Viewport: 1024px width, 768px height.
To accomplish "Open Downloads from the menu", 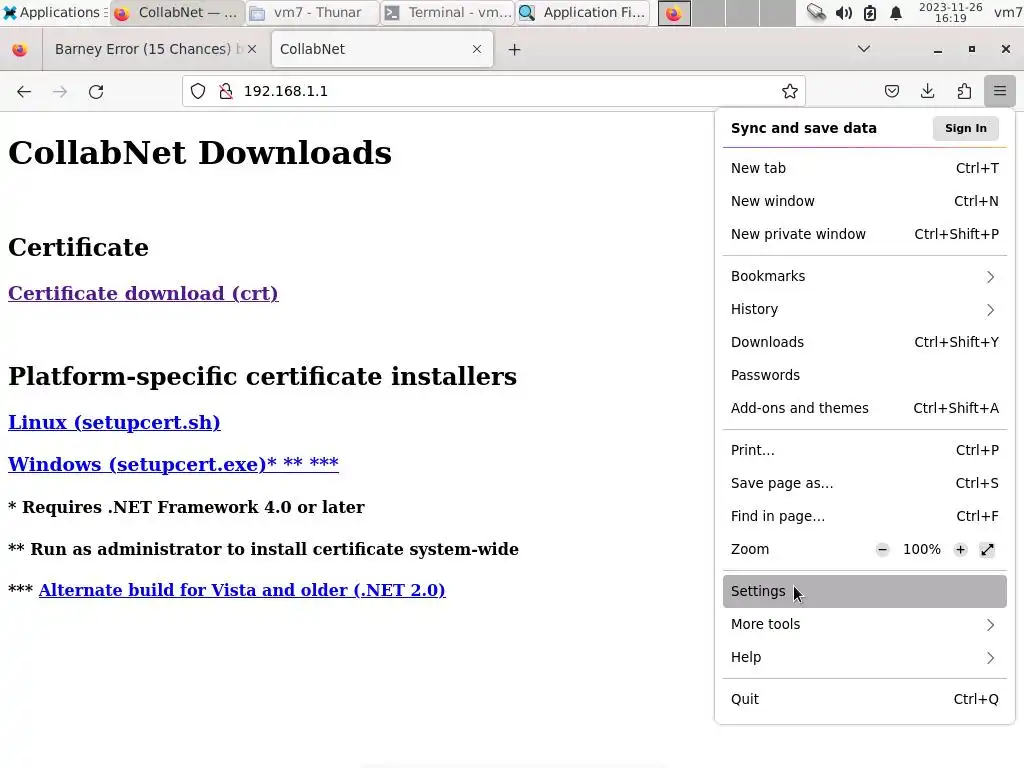I will coord(865,342).
